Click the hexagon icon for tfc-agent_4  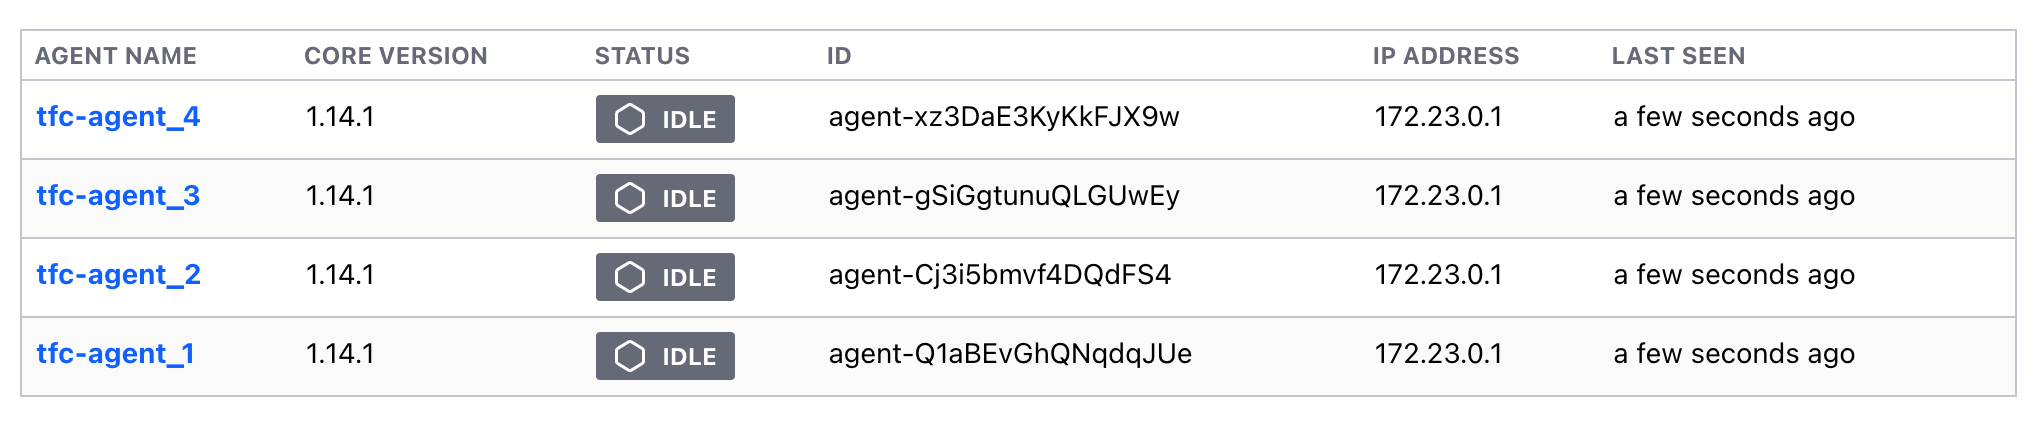(630, 119)
